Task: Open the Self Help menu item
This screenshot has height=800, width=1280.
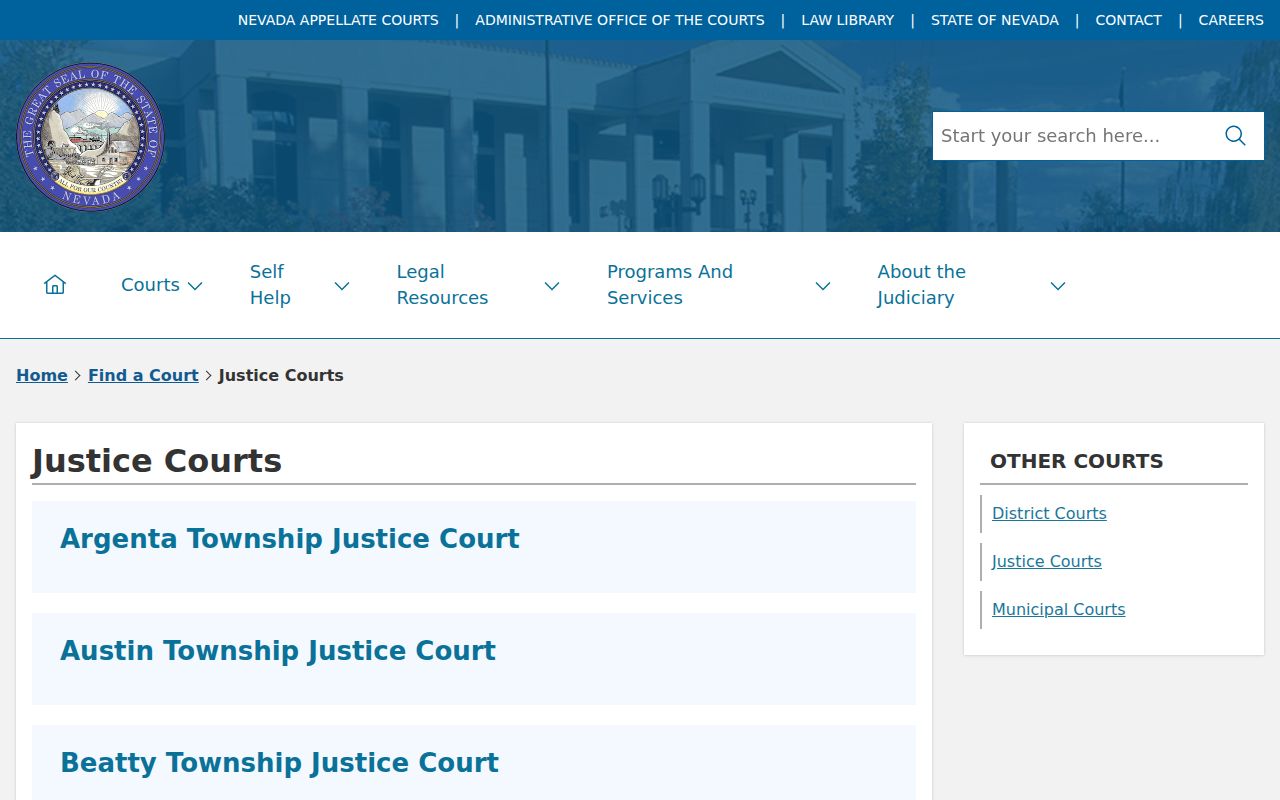Action: (x=270, y=285)
